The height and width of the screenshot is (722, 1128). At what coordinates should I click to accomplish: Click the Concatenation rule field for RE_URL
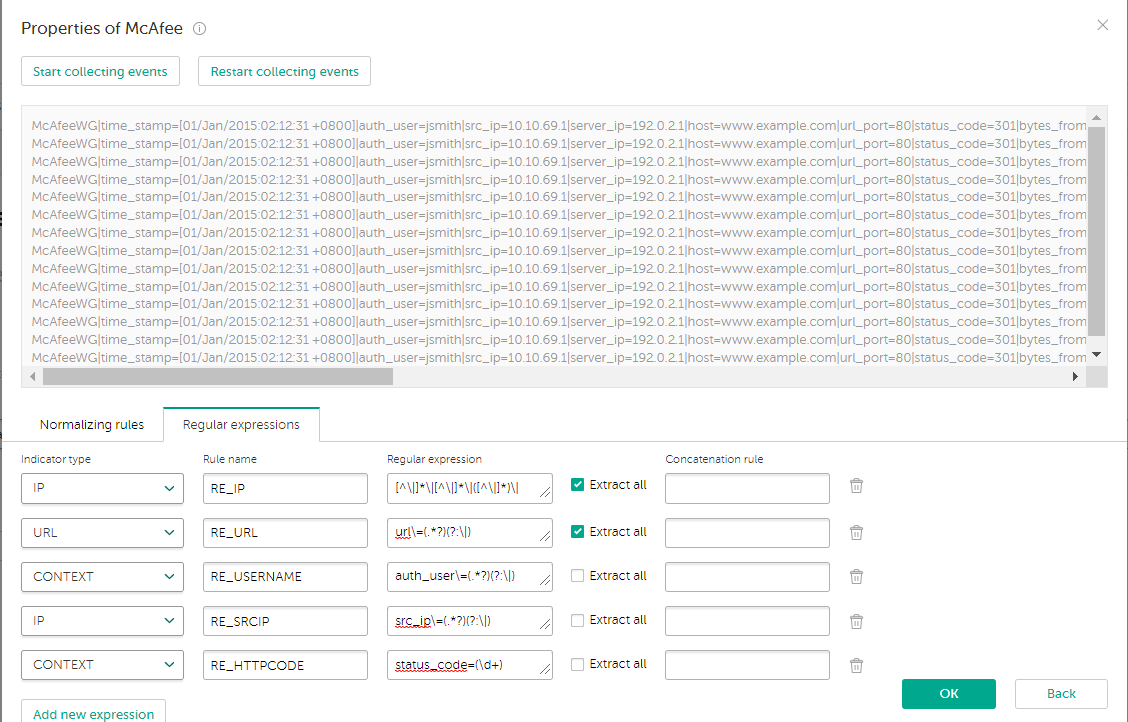[x=747, y=533]
